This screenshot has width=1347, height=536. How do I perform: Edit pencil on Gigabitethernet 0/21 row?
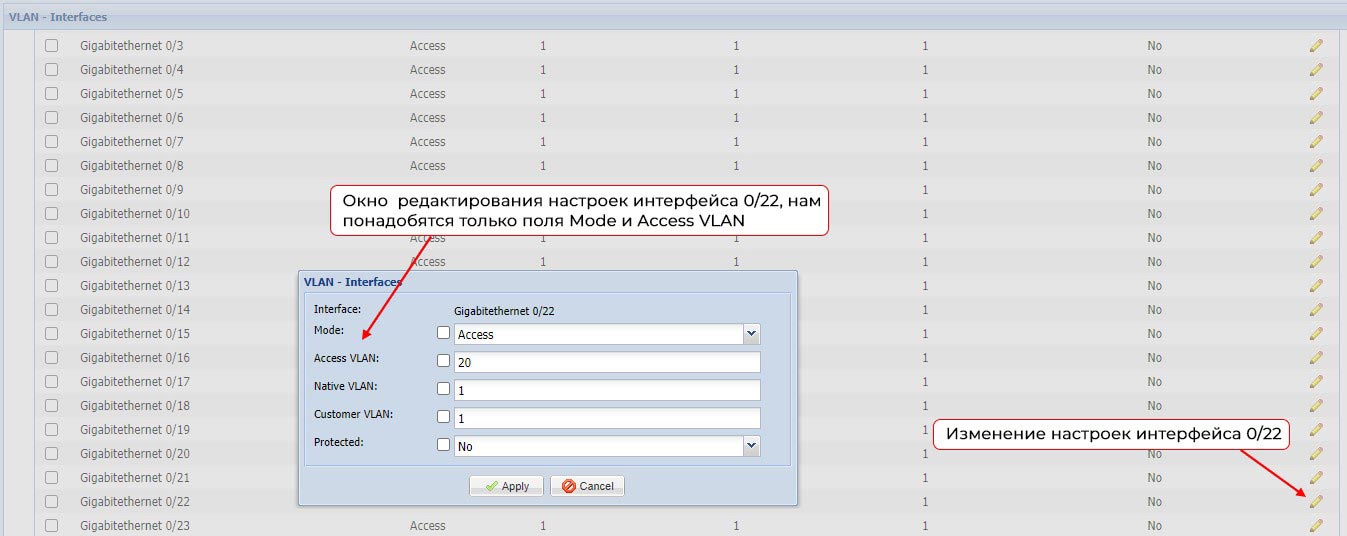pos(1316,478)
